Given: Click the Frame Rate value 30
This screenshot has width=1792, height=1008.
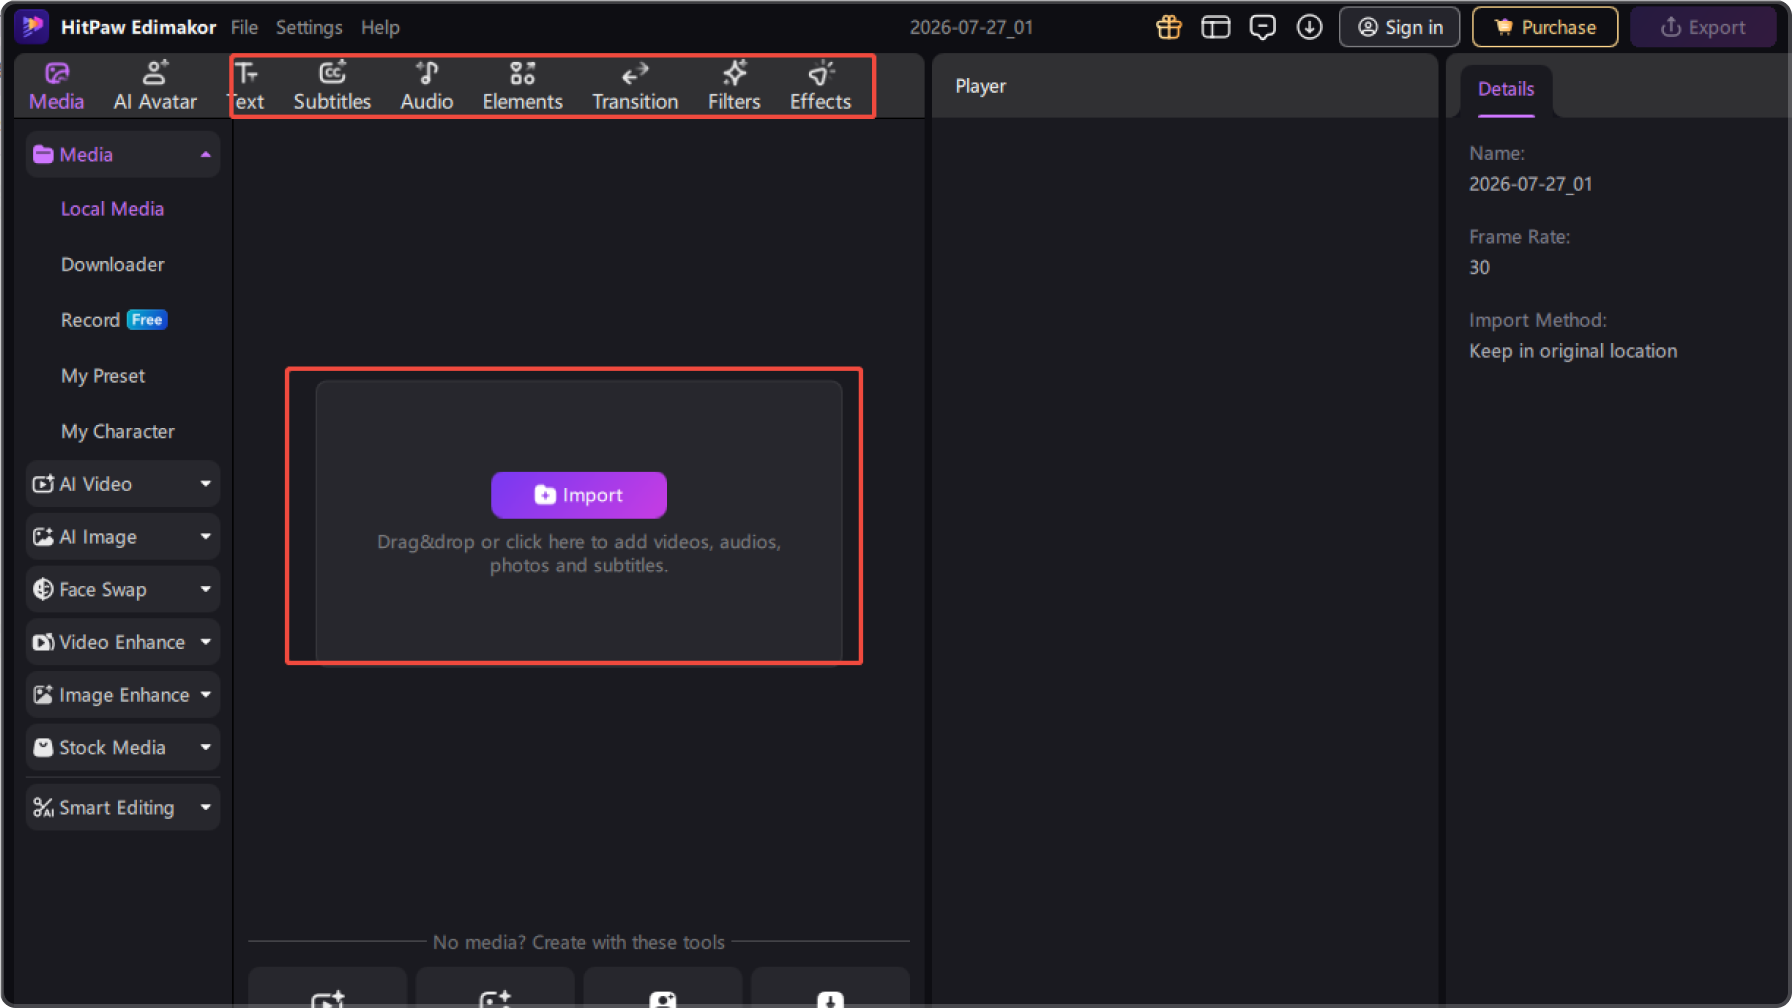Looking at the screenshot, I should [x=1479, y=267].
